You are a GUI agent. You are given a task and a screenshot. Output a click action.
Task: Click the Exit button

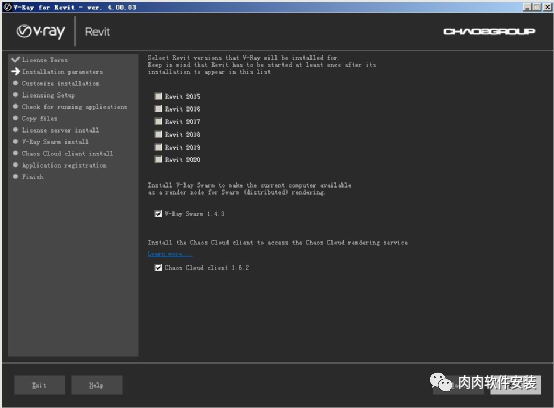tap(40, 385)
